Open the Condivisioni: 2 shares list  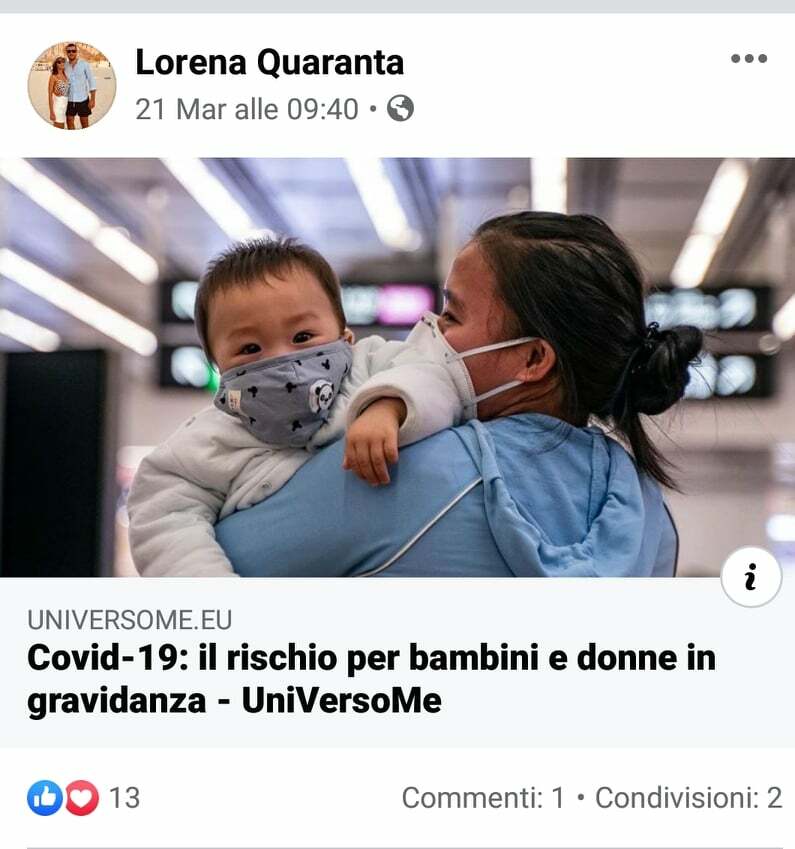click(689, 798)
